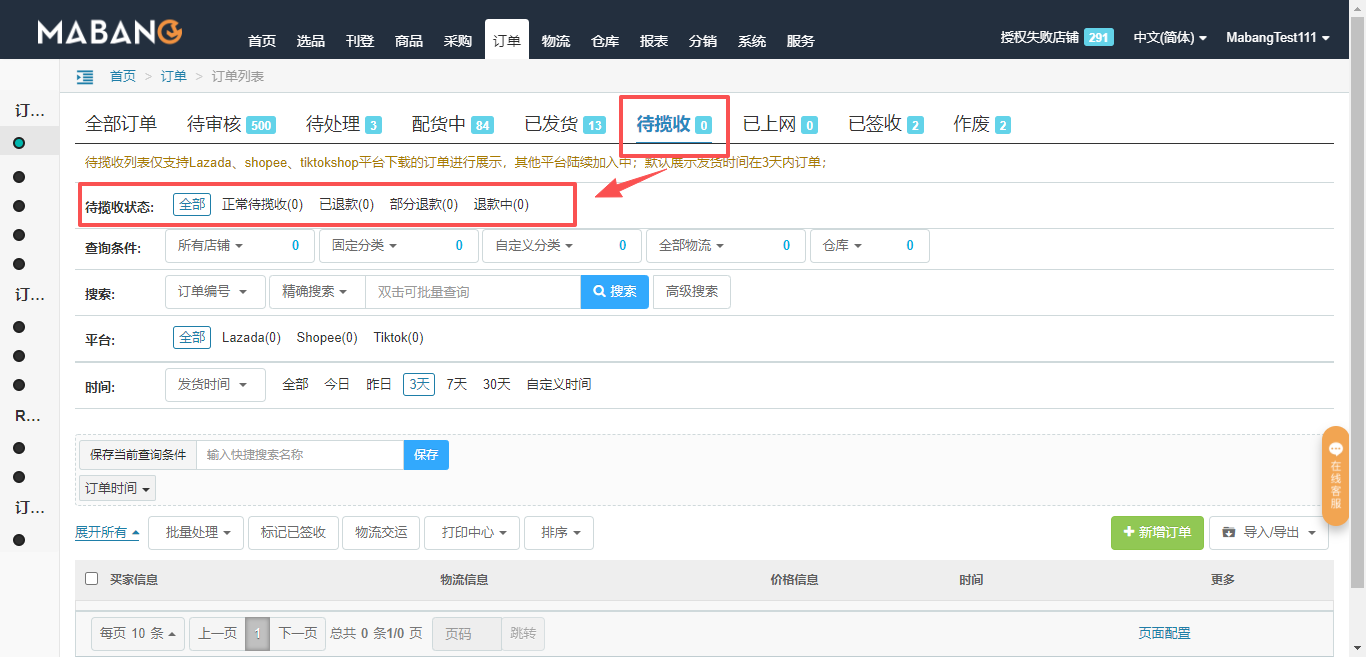
Task: Expand the 所有店铺 store dropdown
Action: click(210, 245)
